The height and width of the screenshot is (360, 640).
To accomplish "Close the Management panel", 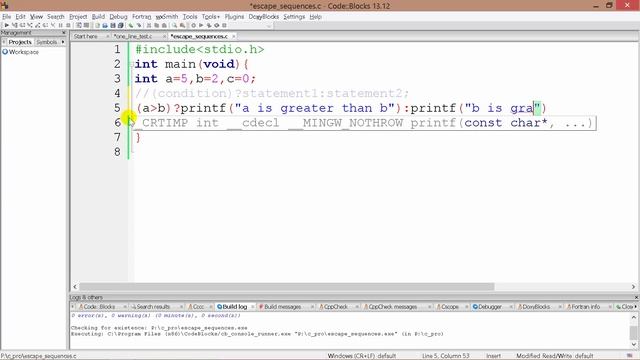I will point(64,33).
